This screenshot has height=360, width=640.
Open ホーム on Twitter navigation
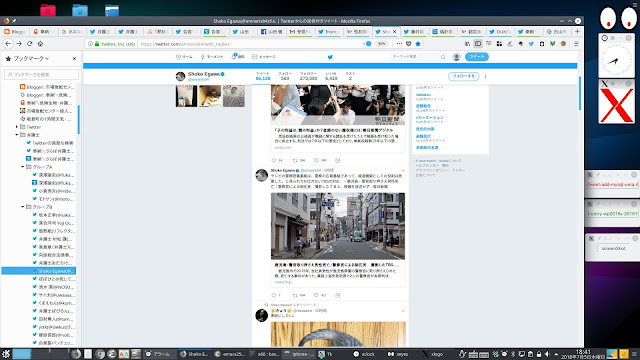click(x=184, y=57)
